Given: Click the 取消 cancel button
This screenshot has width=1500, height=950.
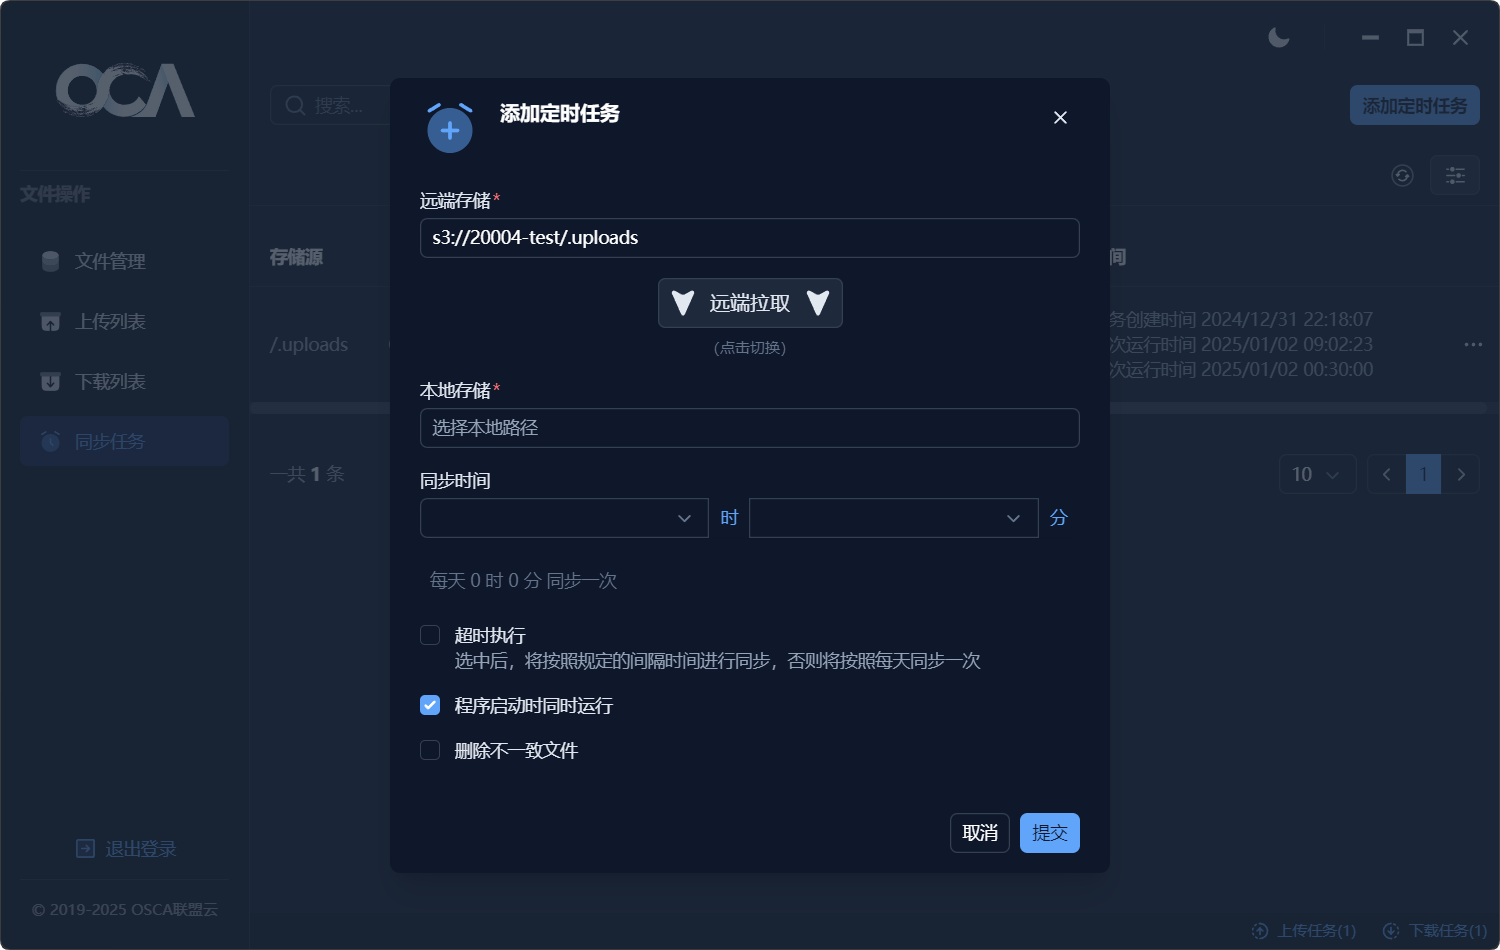Looking at the screenshot, I should [979, 833].
